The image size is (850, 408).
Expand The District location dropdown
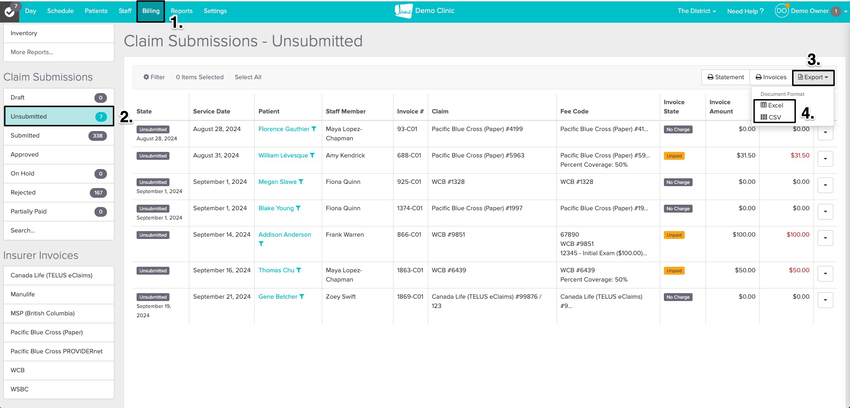click(697, 11)
